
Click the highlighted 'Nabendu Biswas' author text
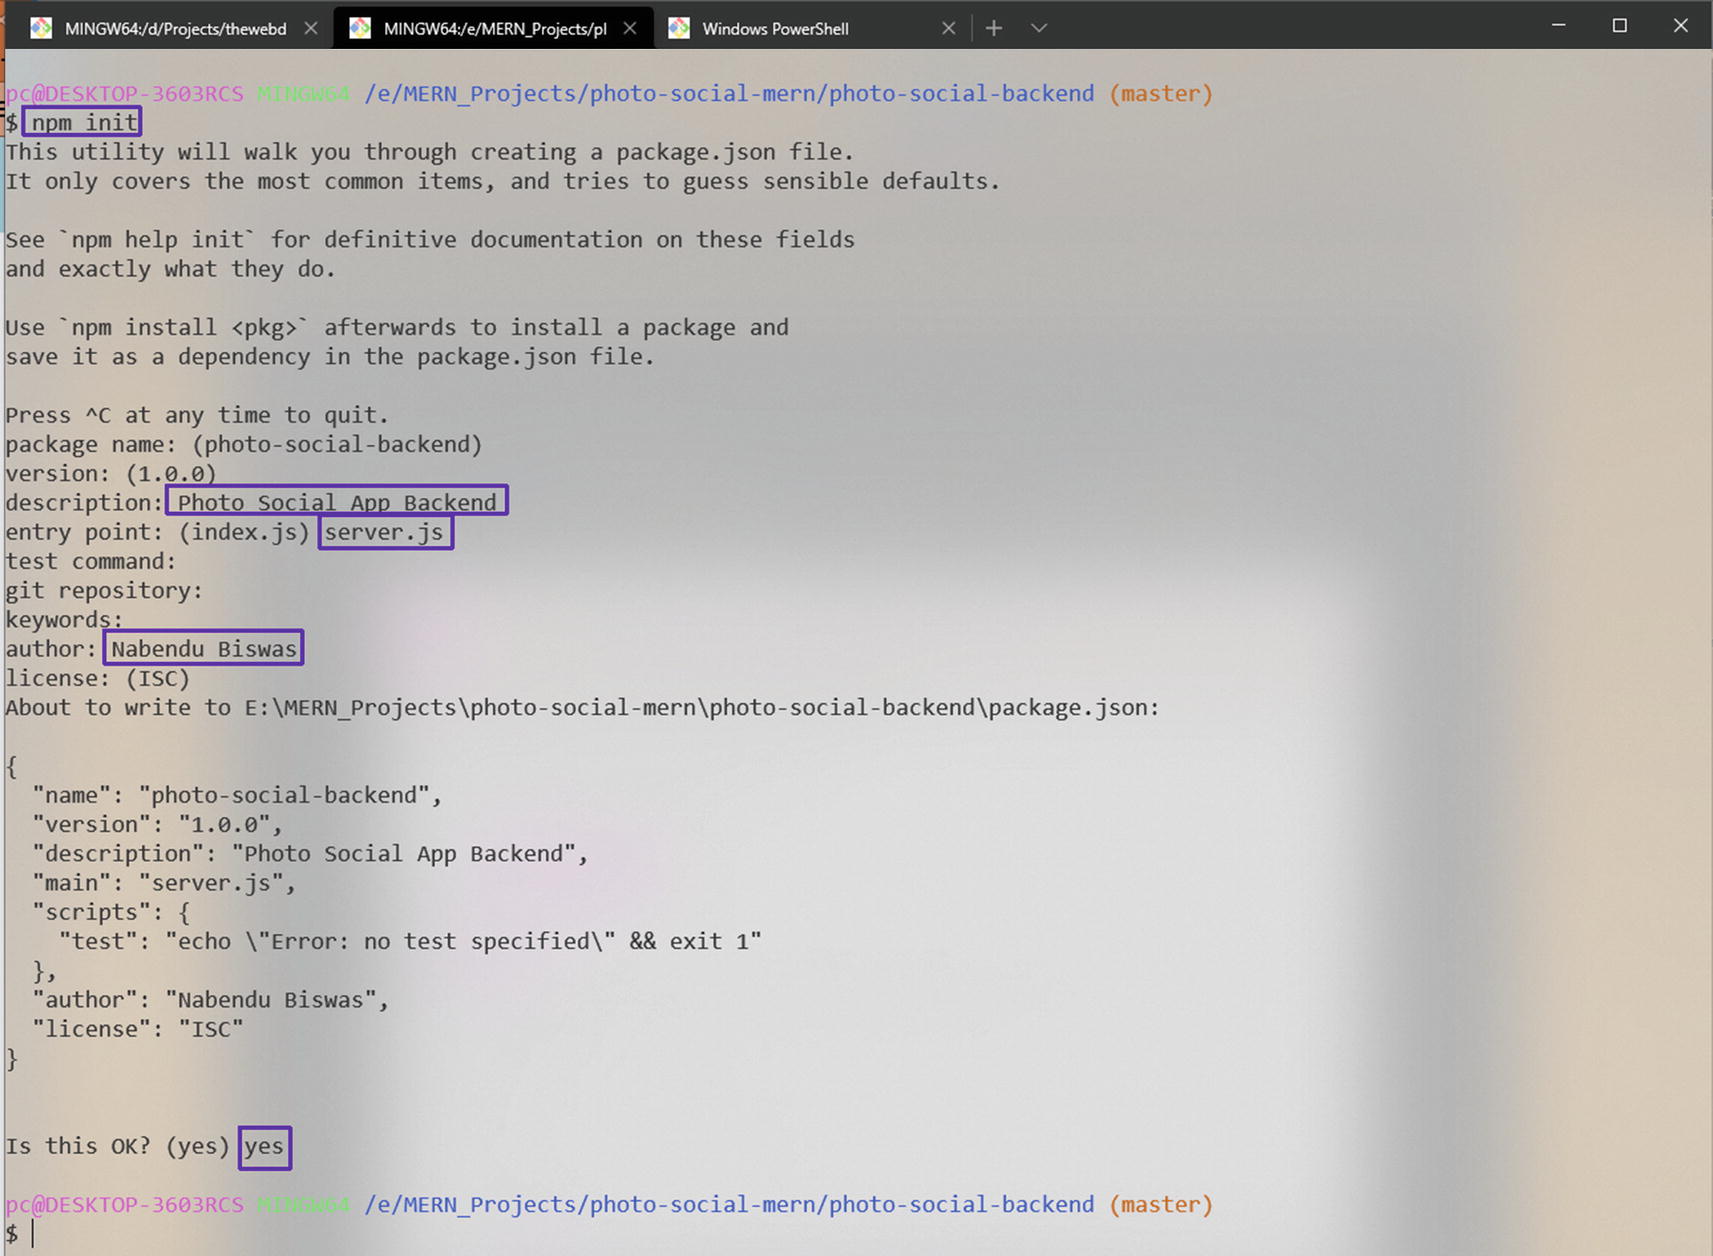click(x=203, y=649)
